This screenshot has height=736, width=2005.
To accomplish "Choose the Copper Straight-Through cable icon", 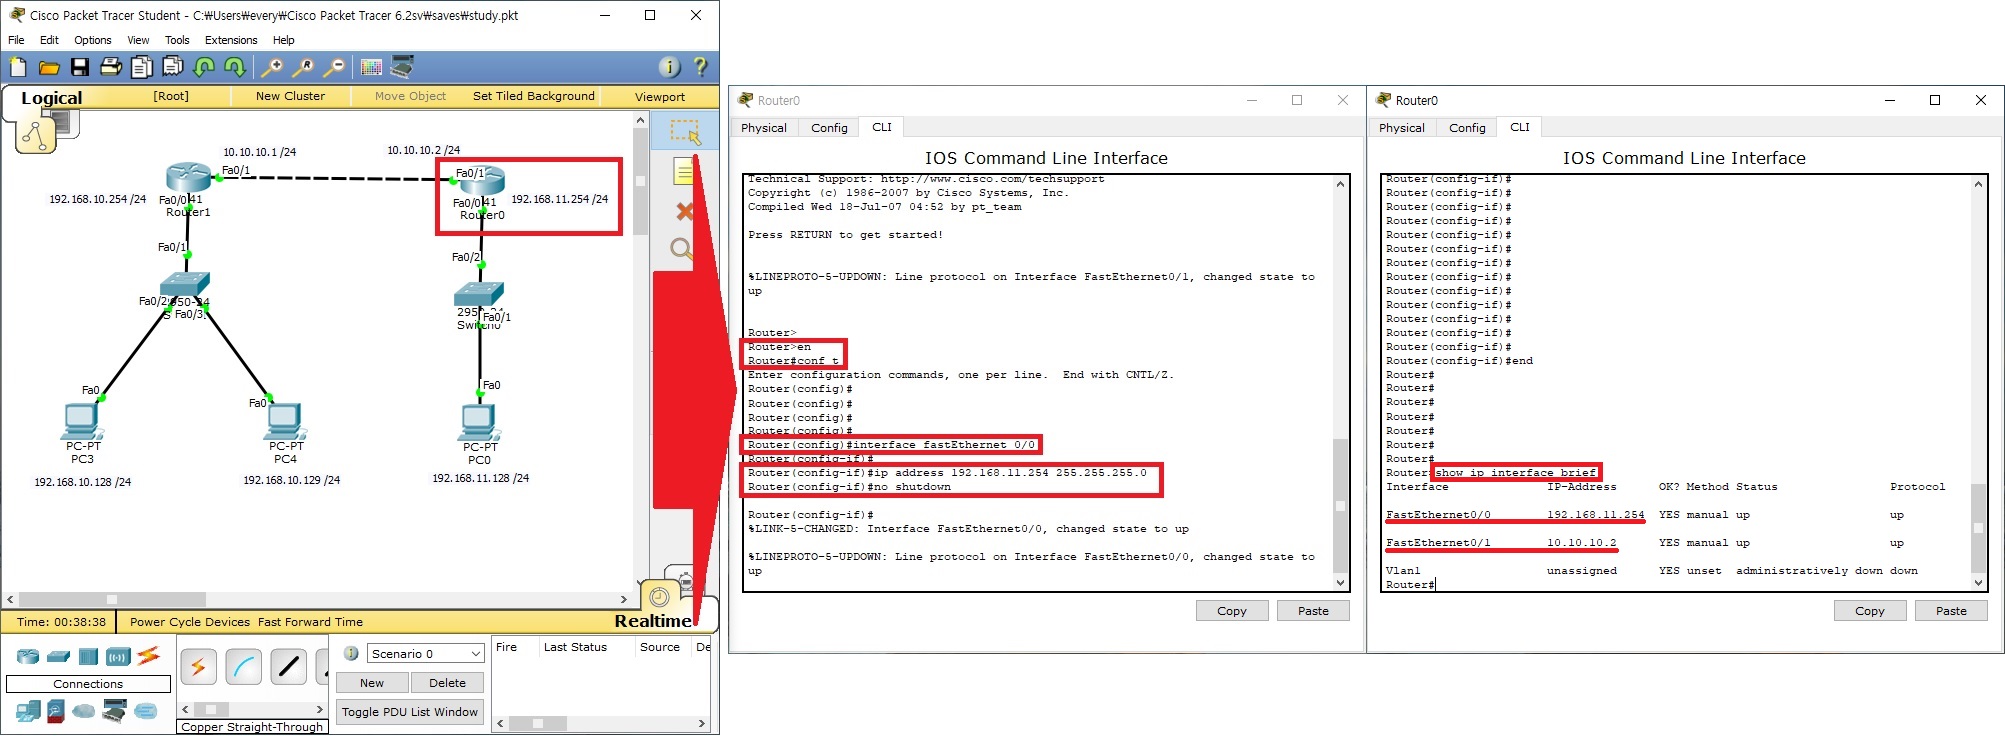I will (288, 667).
